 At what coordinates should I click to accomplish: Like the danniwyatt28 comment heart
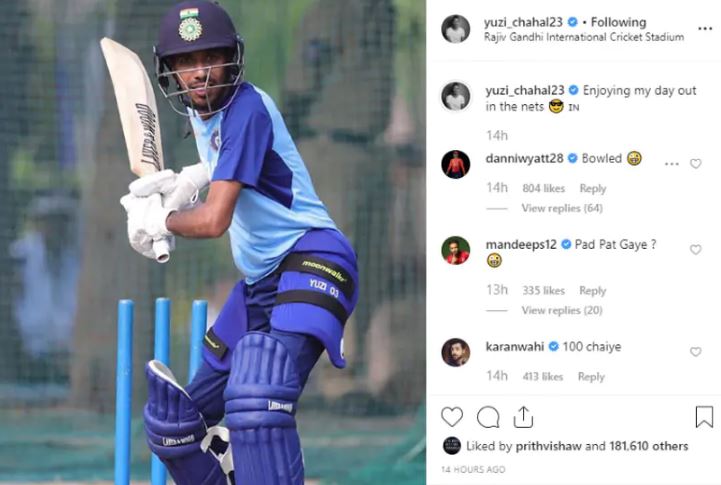696,164
